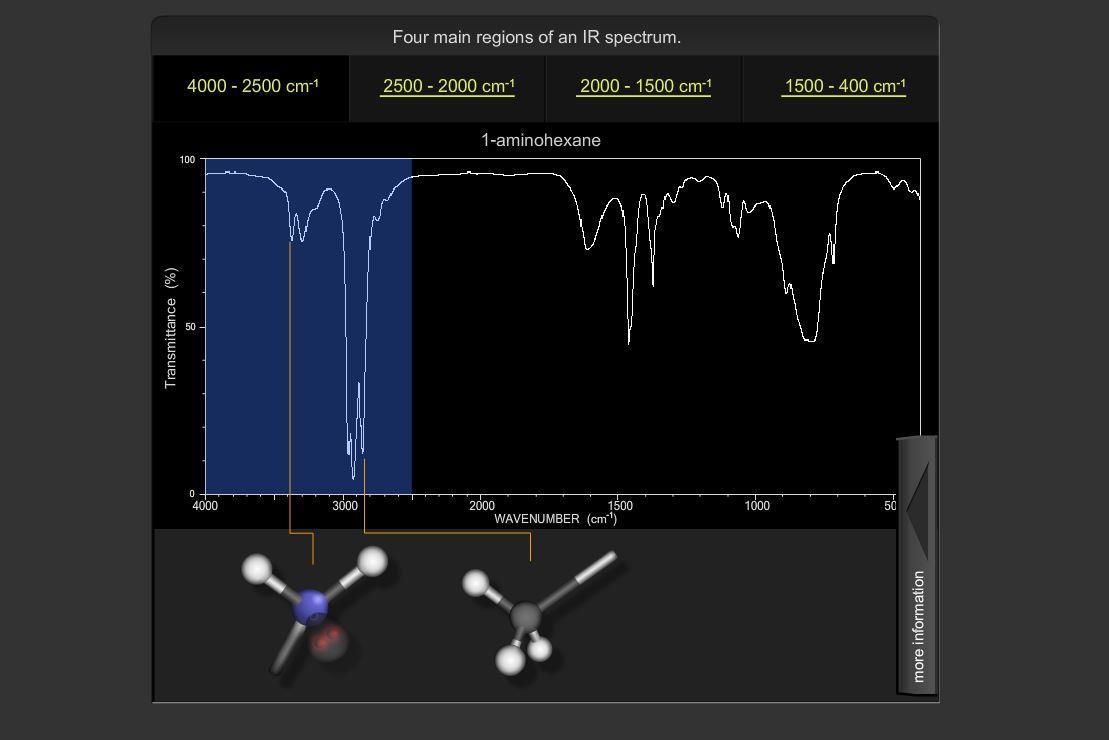1109x740 pixels.
Task: Select a white hydrogen atom on the amine model
Action: click(x=258, y=570)
